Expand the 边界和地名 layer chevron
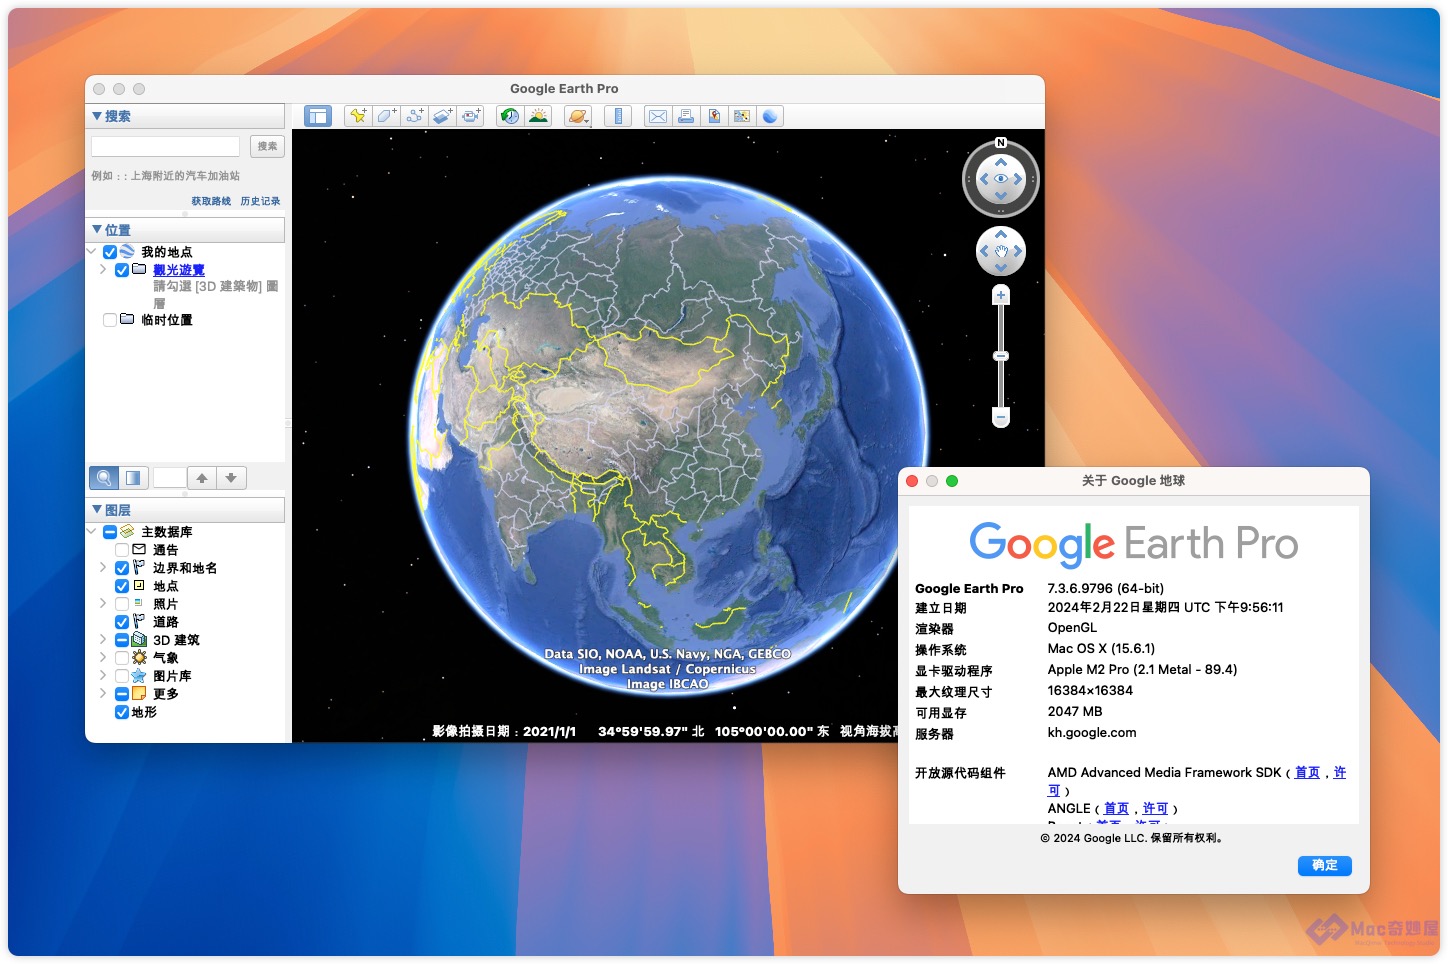Image resolution: width=1448 pixels, height=964 pixels. pyautogui.click(x=103, y=568)
